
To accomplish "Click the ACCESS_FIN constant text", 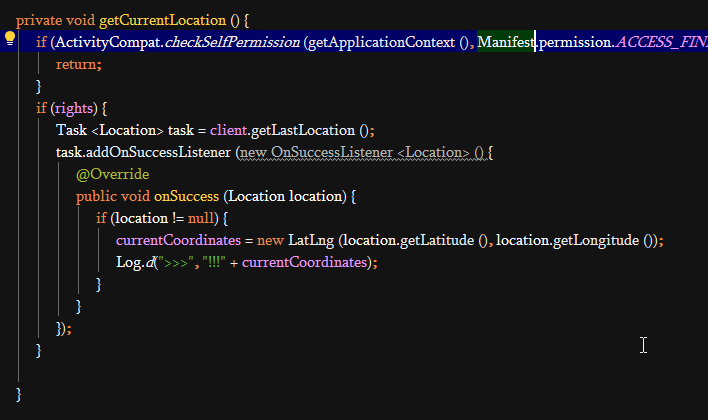I will pyautogui.click(x=661, y=42).
